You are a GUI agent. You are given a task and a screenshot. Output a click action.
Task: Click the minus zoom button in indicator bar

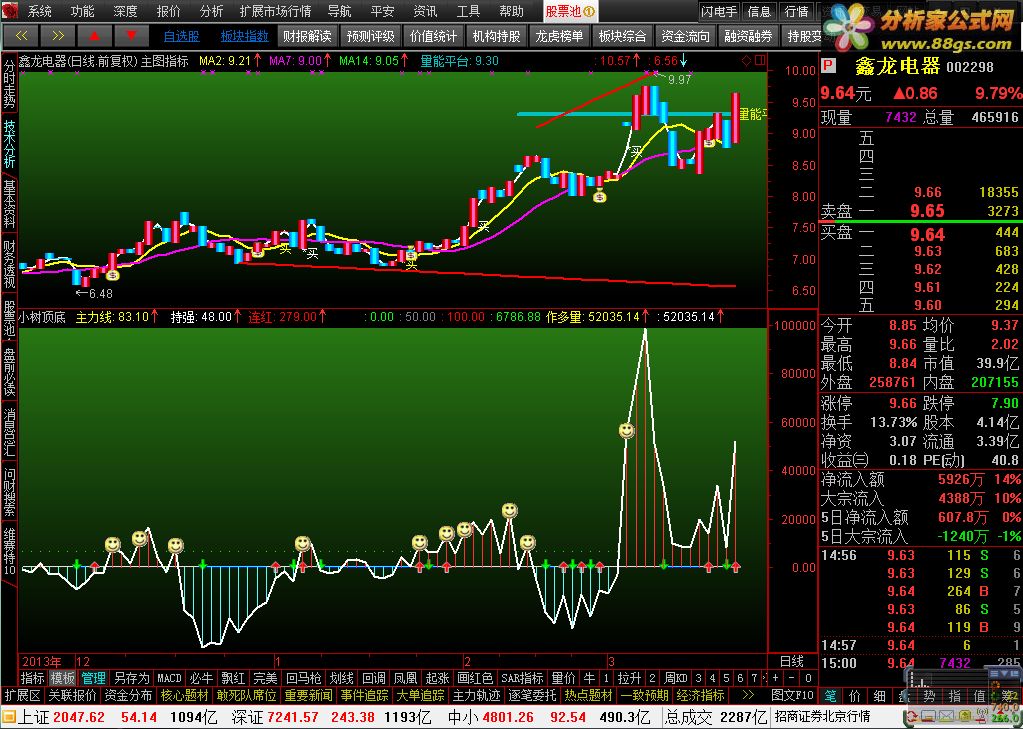tap(792, 677)
